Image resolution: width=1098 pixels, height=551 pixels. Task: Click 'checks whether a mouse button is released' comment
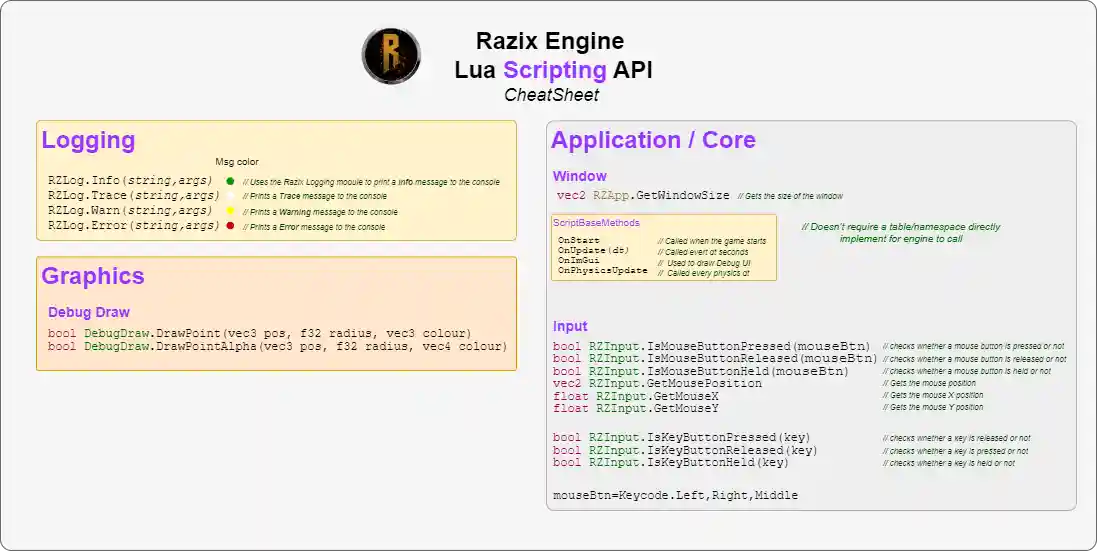[974, 359]
